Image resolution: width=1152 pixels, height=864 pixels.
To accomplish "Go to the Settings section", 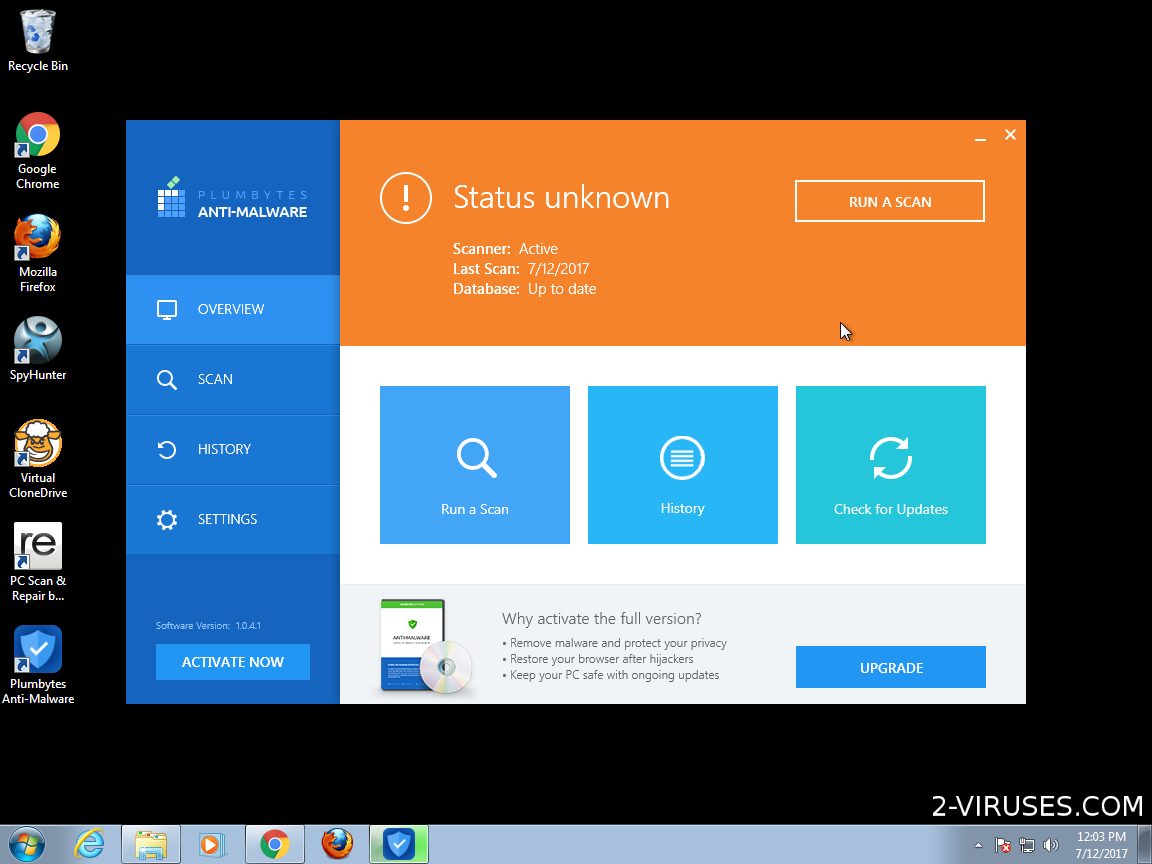I will click(227, 519).
